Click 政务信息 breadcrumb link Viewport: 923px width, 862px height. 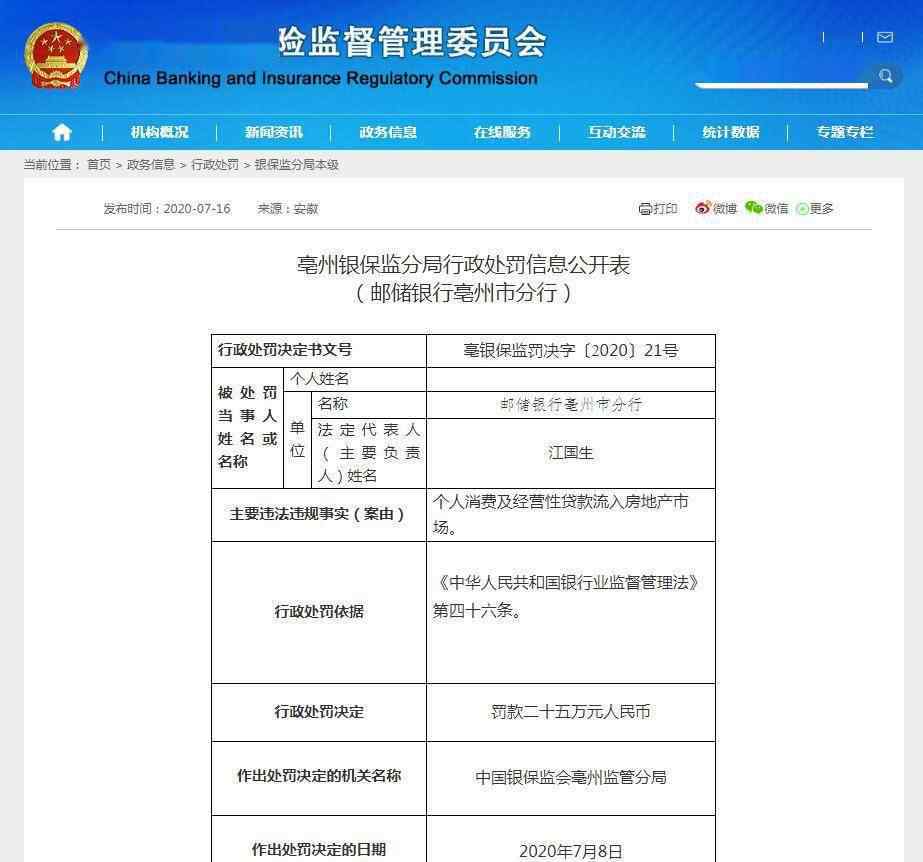151,165
